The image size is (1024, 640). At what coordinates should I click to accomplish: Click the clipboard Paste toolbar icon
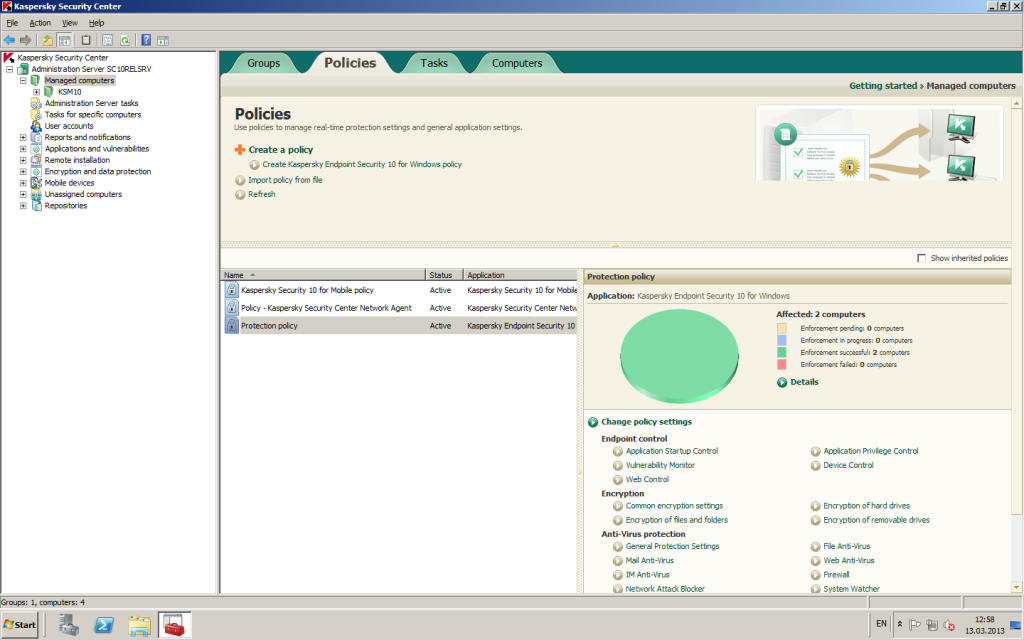point(86,40)
